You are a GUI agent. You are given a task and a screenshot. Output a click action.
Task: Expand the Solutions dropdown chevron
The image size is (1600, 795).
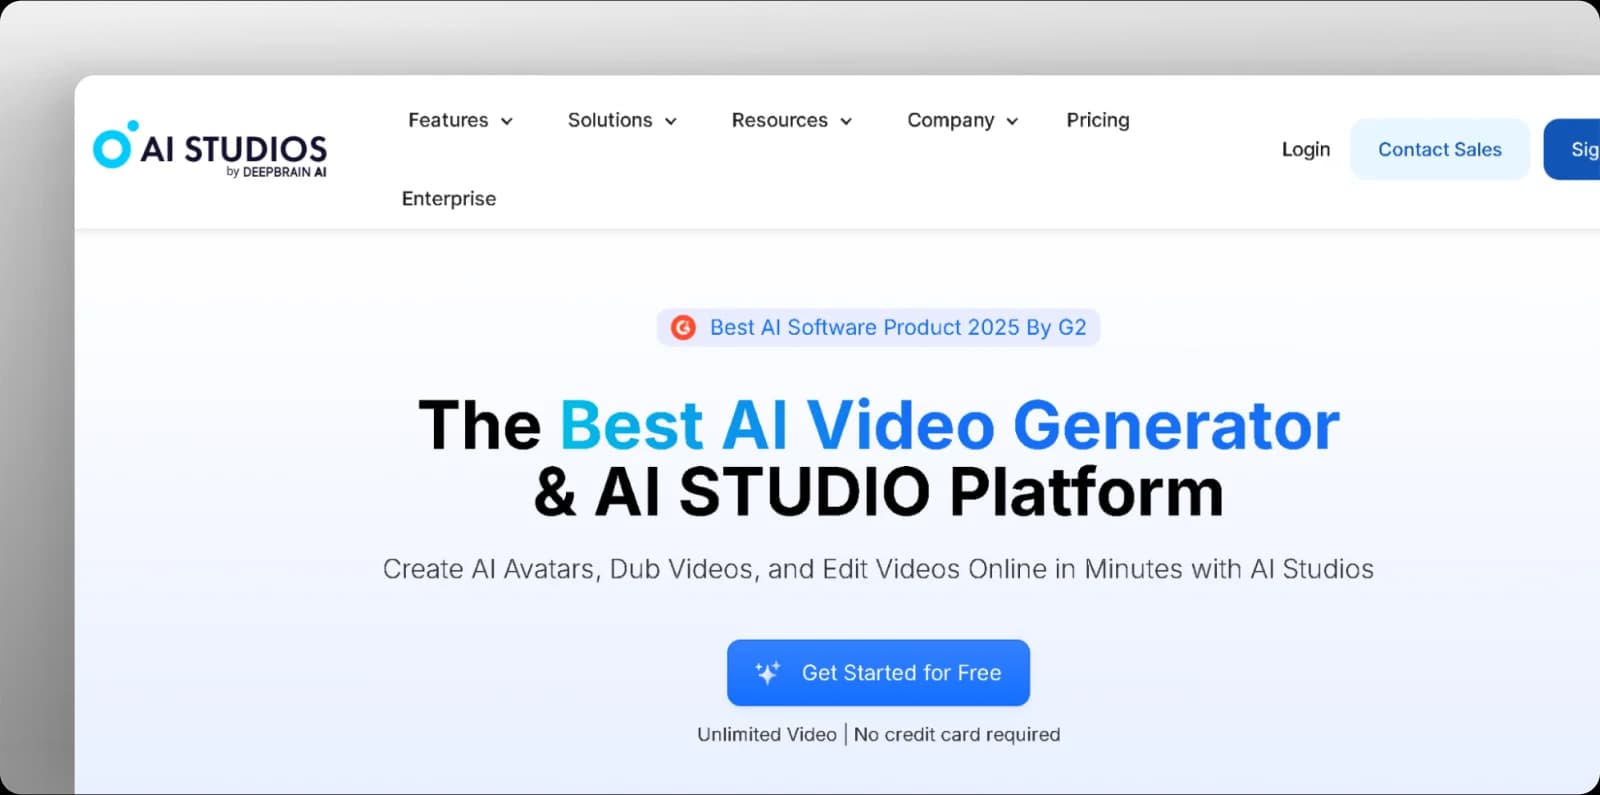coord(671,121)
